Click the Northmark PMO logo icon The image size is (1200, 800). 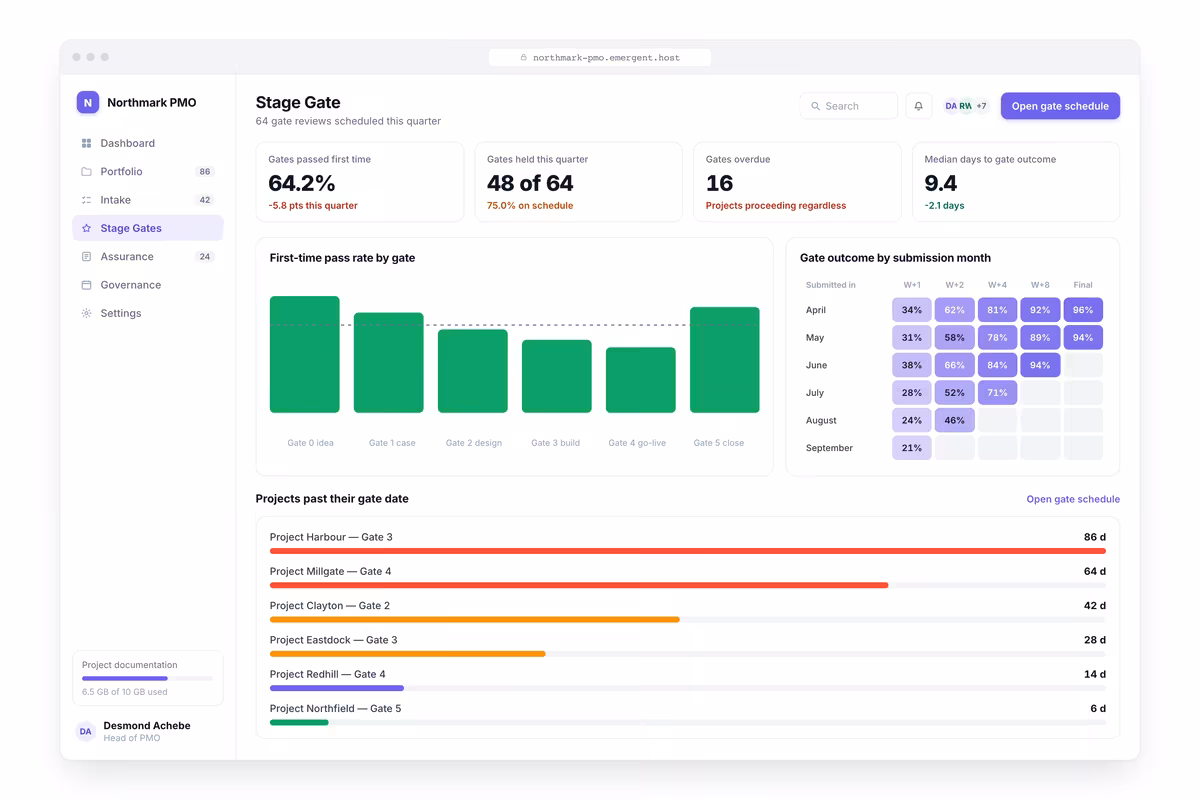[88, 102]
